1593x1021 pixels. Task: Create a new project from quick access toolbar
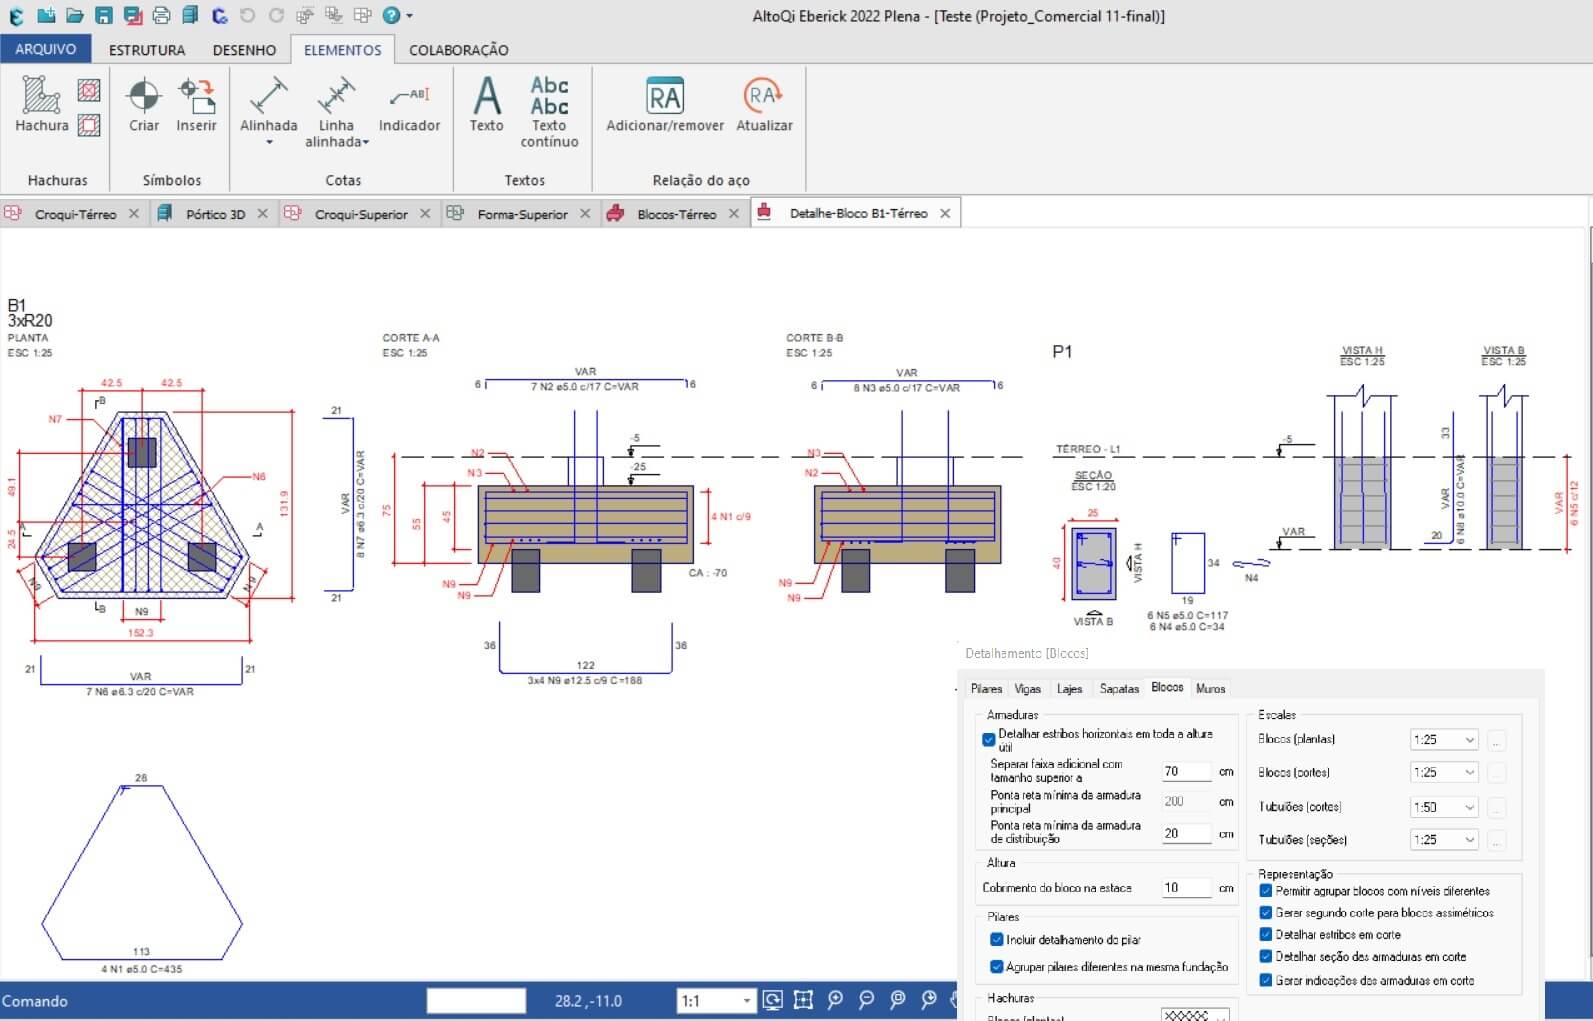click(45, 15)
